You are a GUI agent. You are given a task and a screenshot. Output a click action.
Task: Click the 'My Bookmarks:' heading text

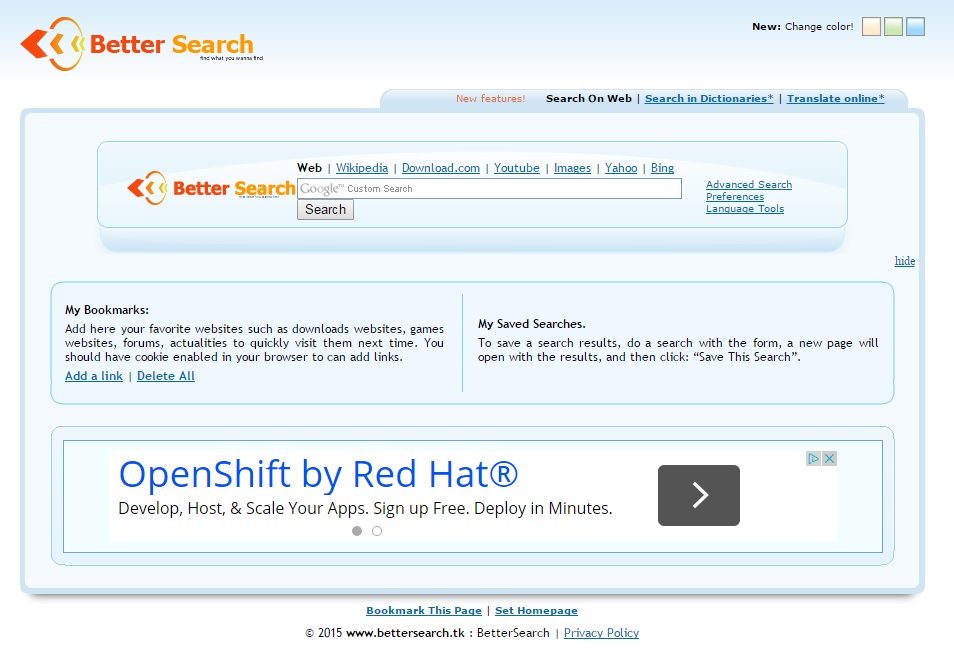tap(106, 310)
